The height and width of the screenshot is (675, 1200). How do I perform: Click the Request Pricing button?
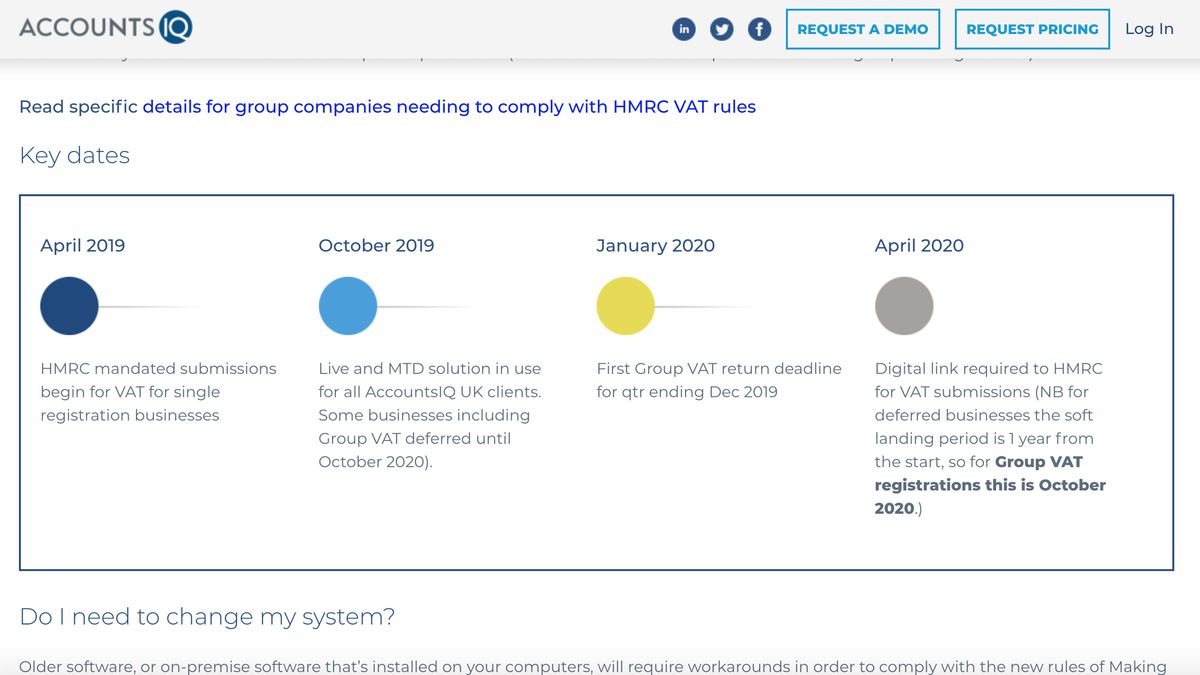point(1031,29)
